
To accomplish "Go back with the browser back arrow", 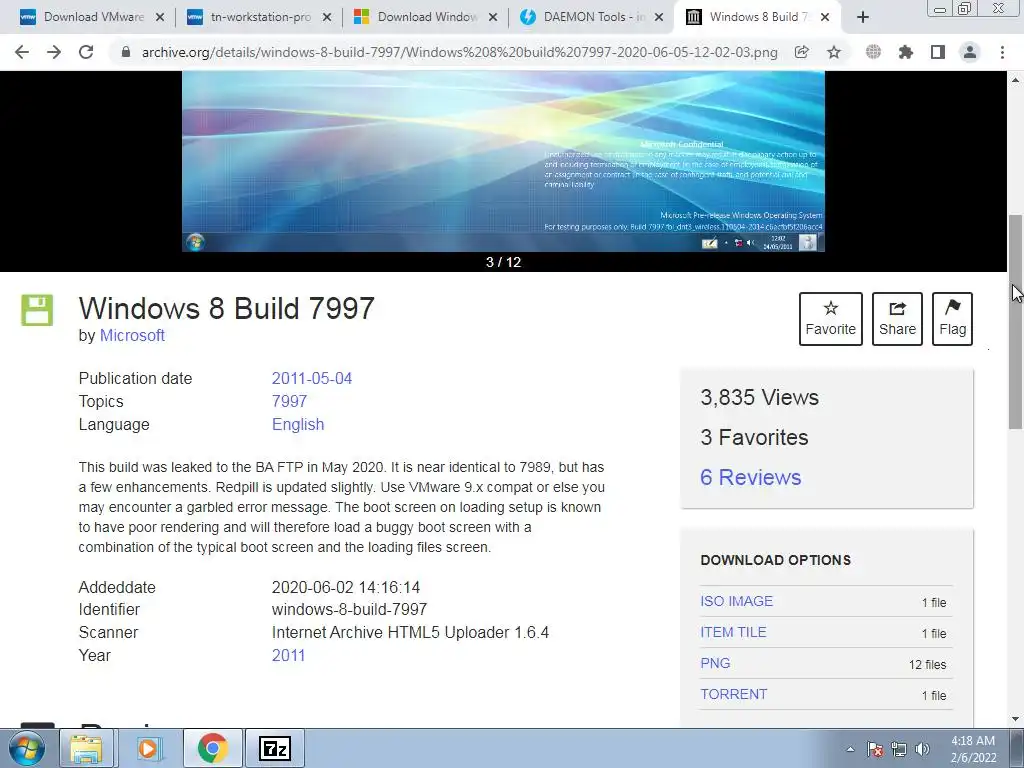I will [22, 52].
